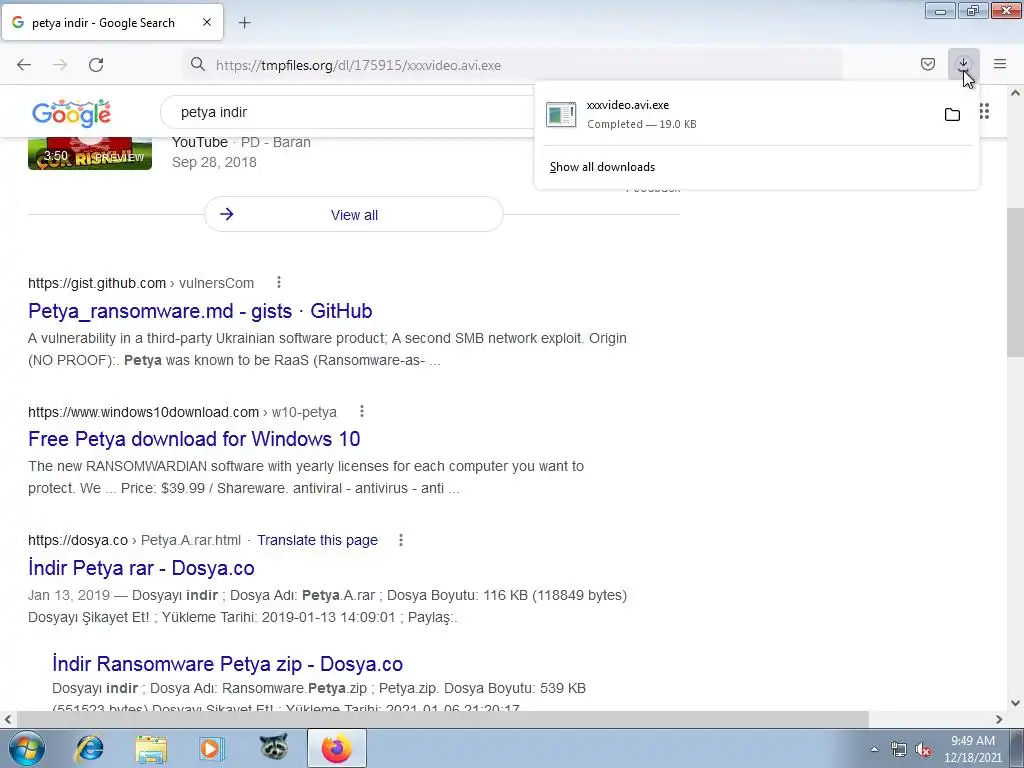Click the search magnifier in the address bar

[x=198, y=64]
